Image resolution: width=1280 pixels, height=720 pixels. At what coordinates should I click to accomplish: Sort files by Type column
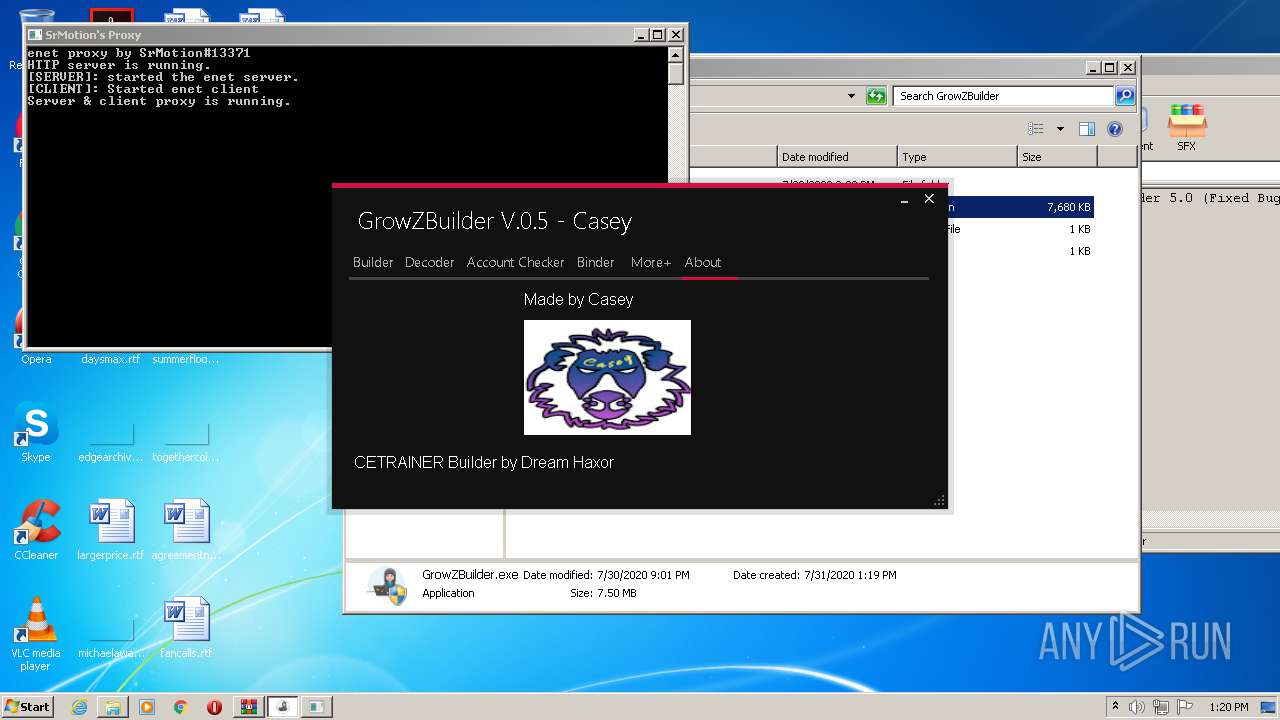pos(957,157)
